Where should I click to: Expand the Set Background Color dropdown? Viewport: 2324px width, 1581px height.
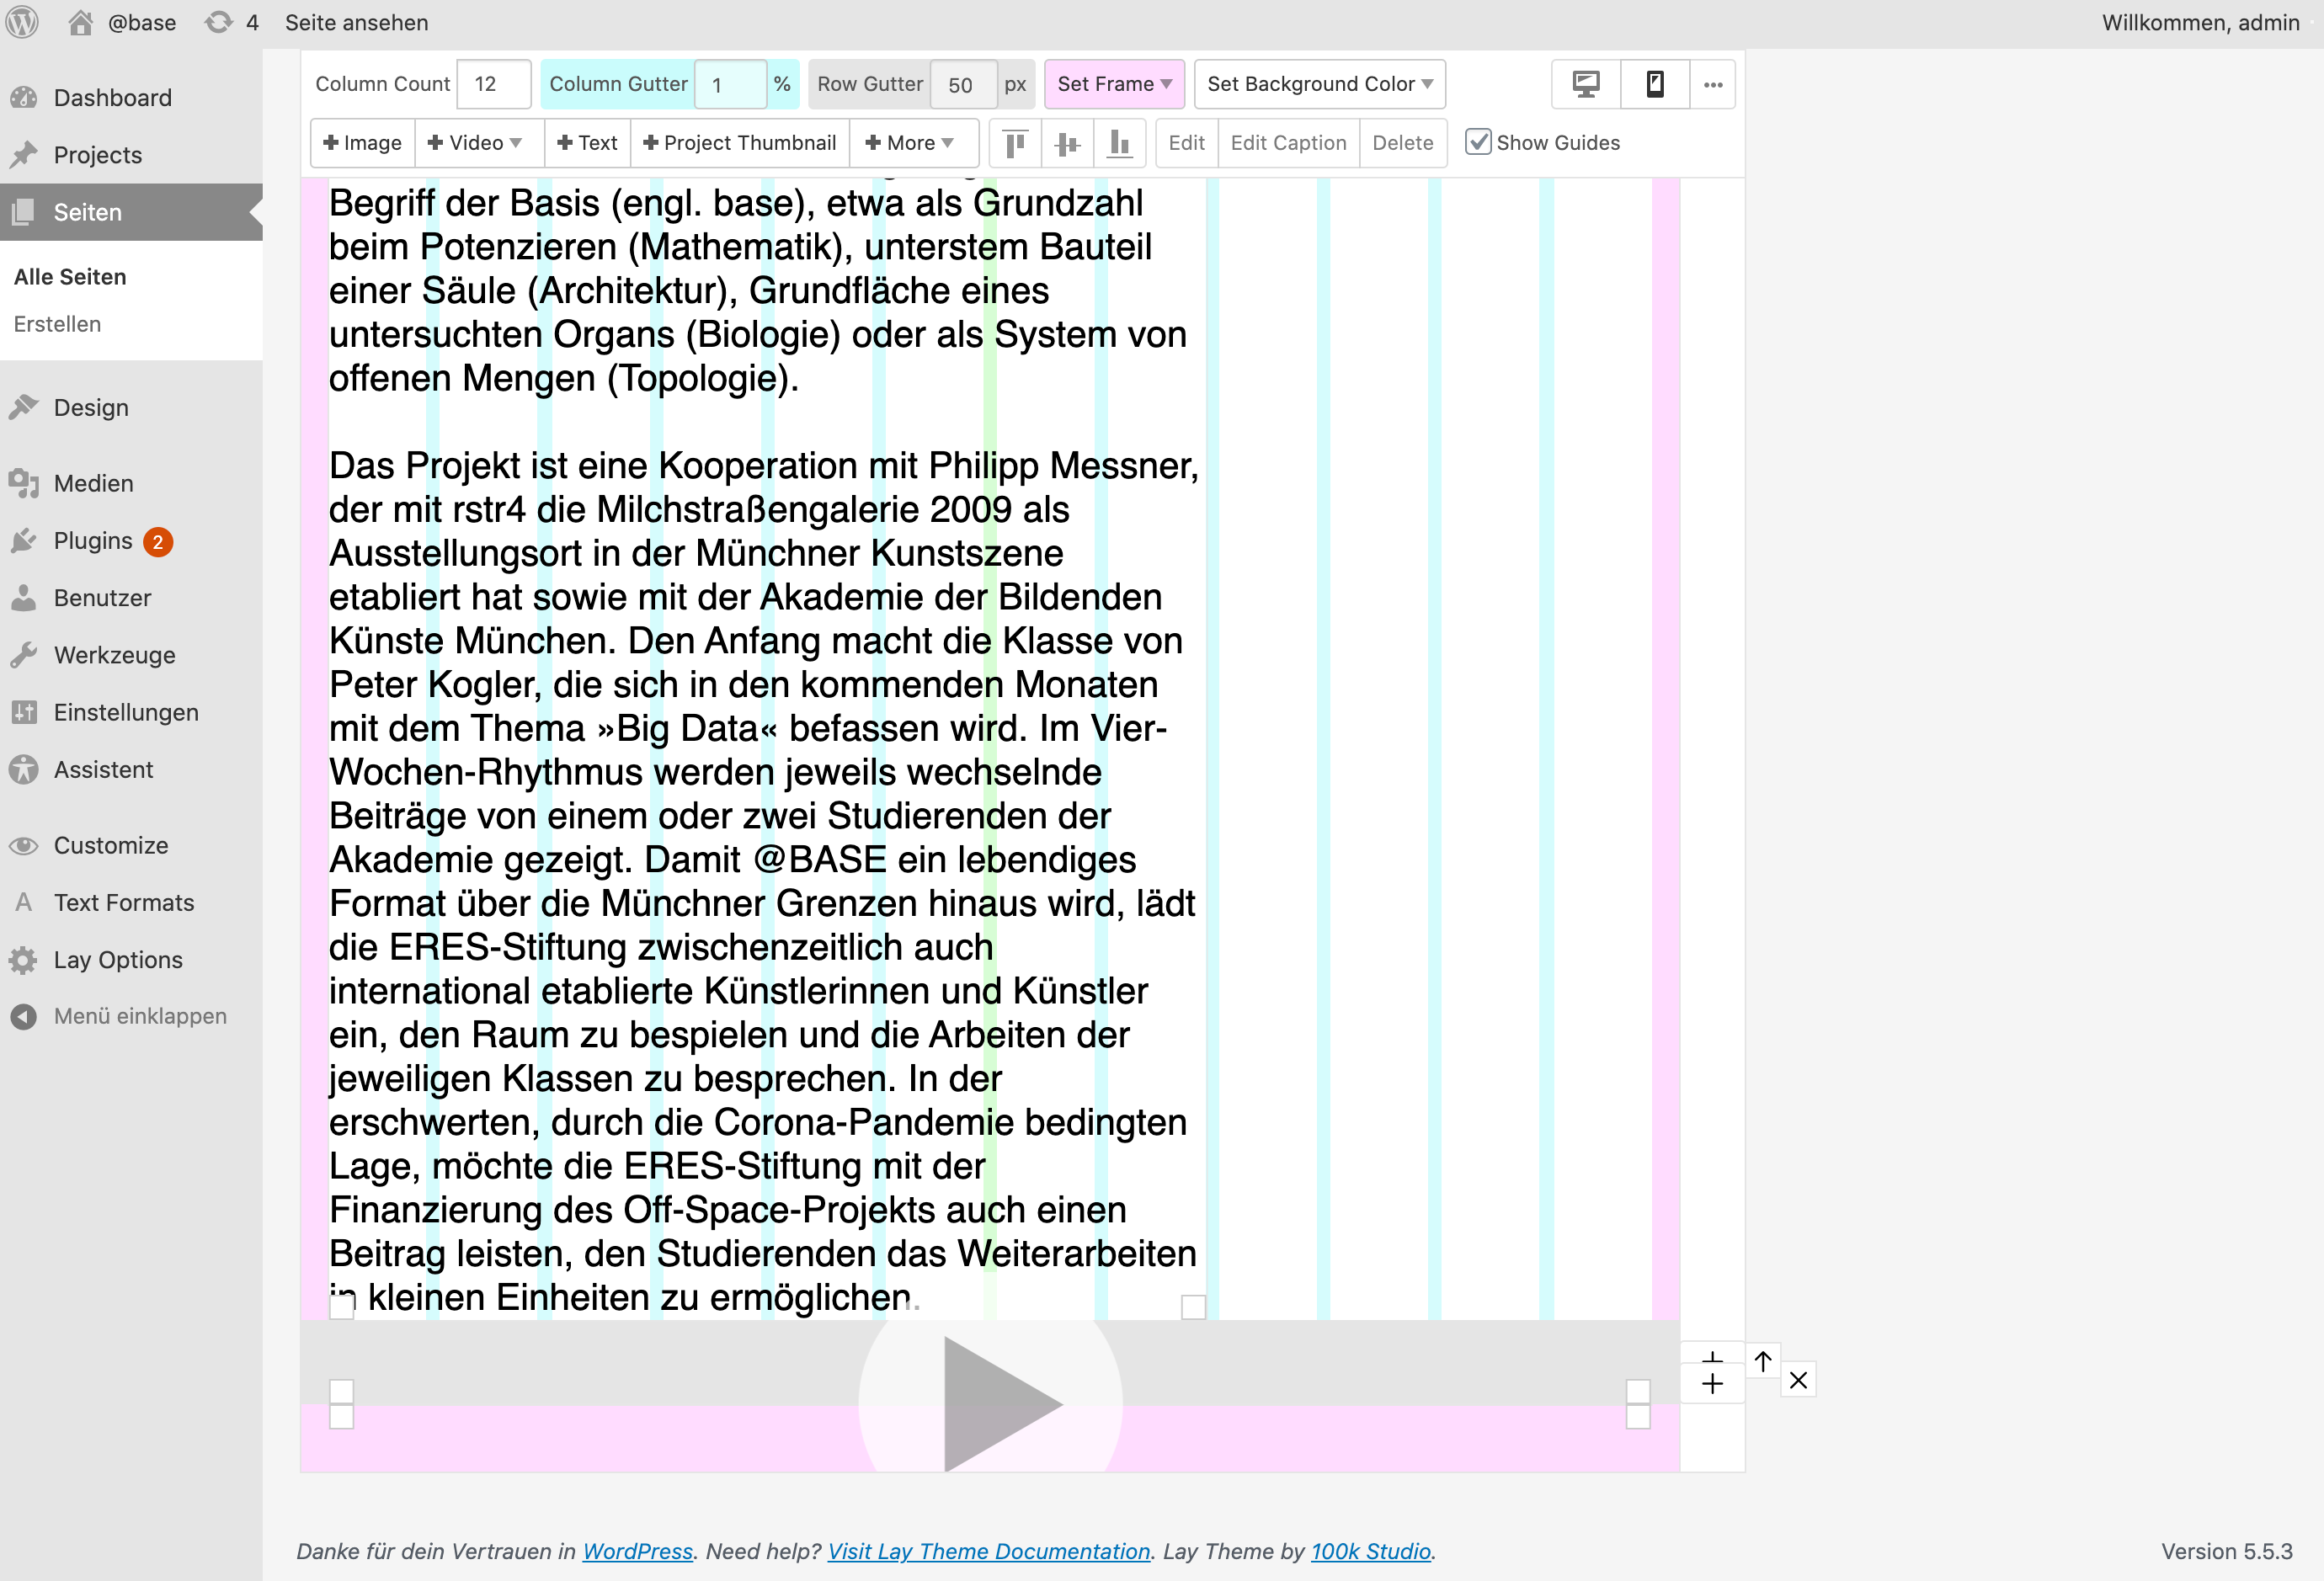click(x=1319, y=84)
